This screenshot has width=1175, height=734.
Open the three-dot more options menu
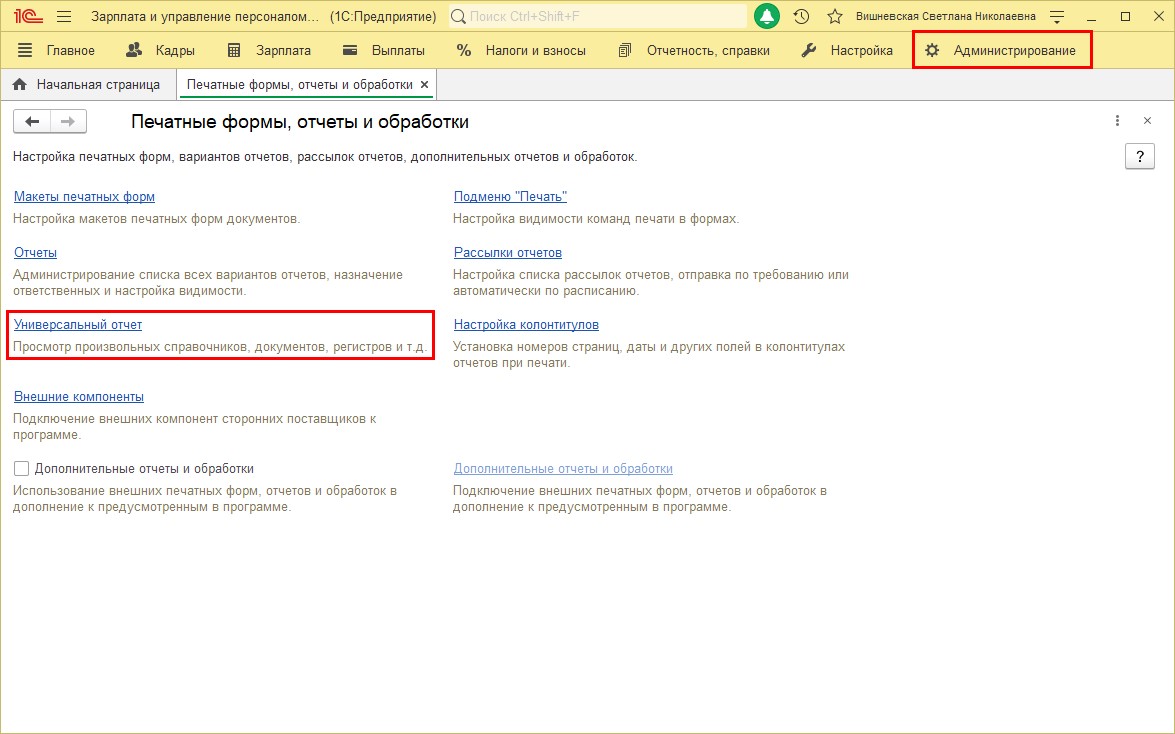click(1117, 121)
